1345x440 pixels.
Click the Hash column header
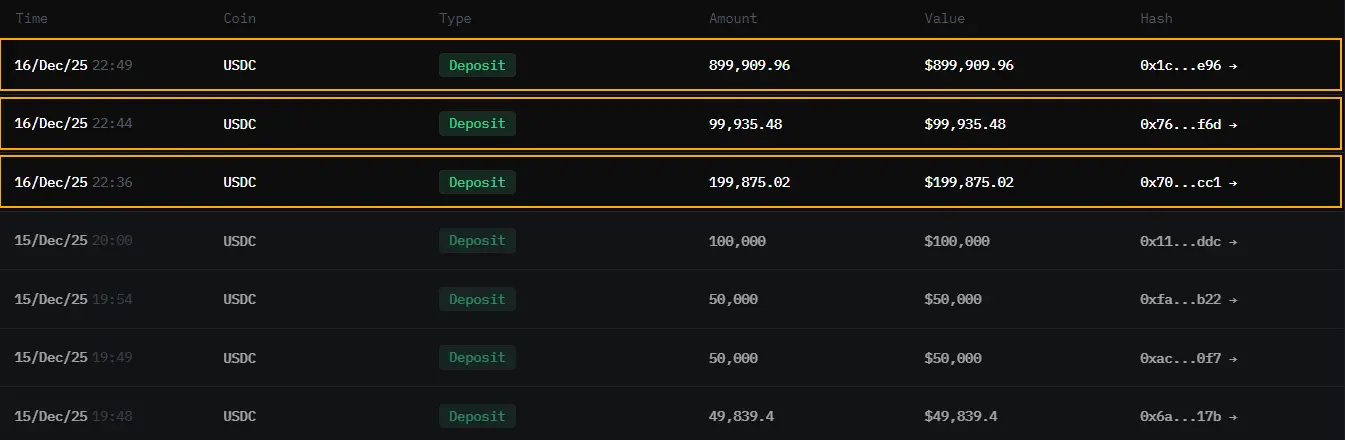(x=1156, y=18)
